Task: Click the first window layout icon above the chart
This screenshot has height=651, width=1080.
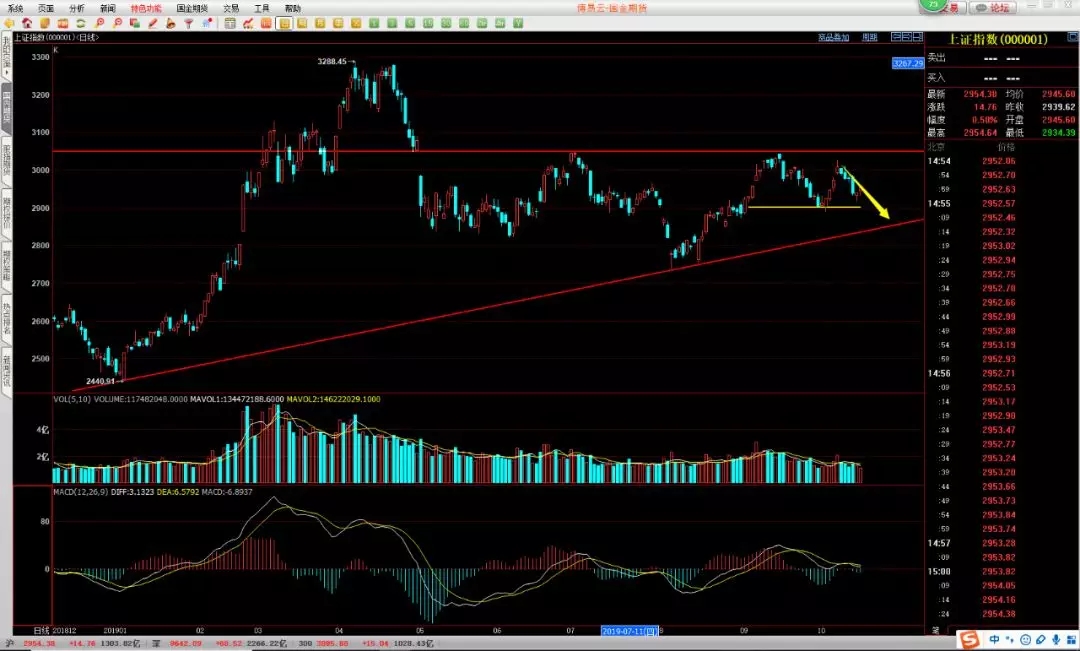Action: pos(896,37)
